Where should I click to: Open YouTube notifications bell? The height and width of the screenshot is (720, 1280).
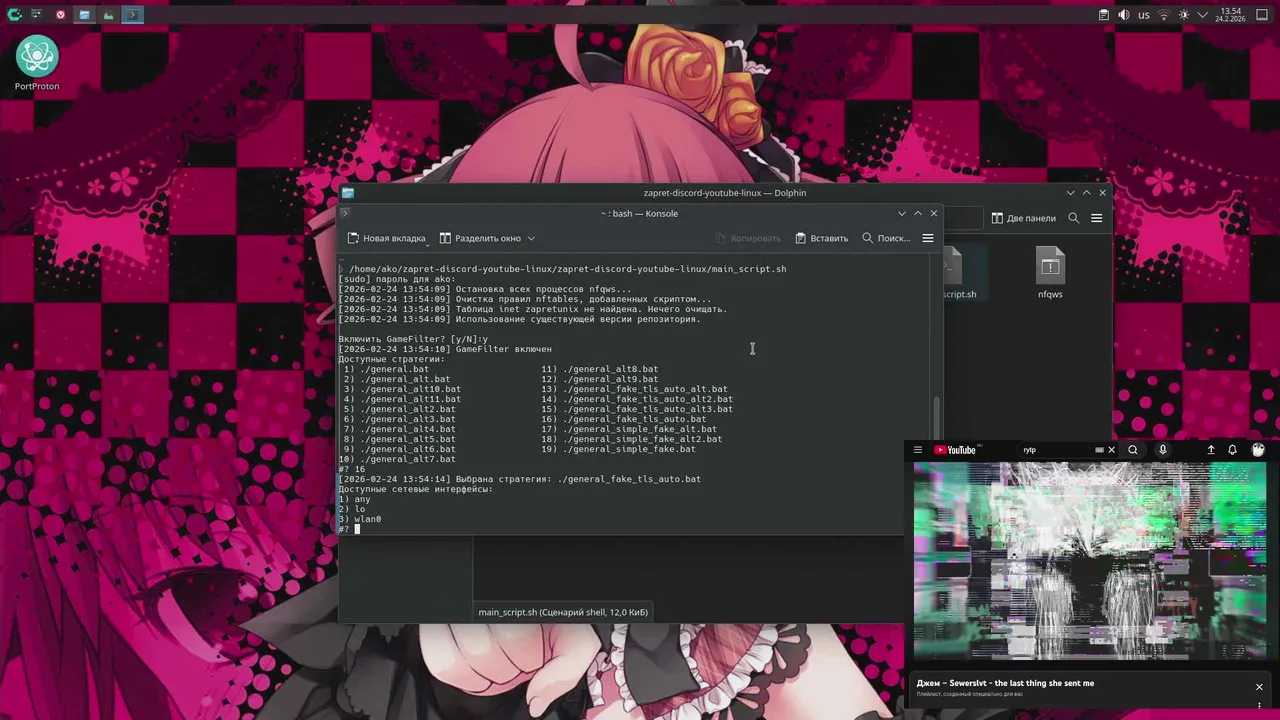1233,450
